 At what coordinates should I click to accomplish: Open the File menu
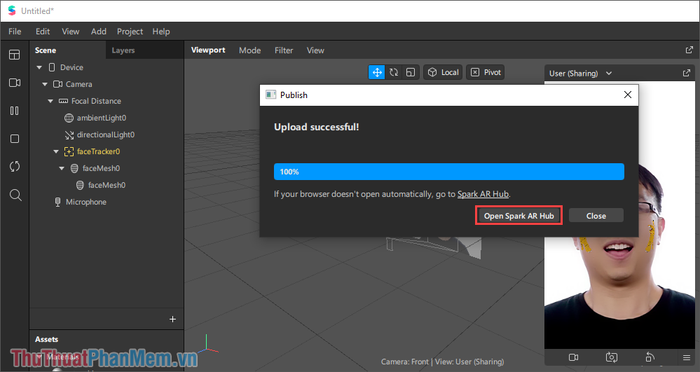15,31
